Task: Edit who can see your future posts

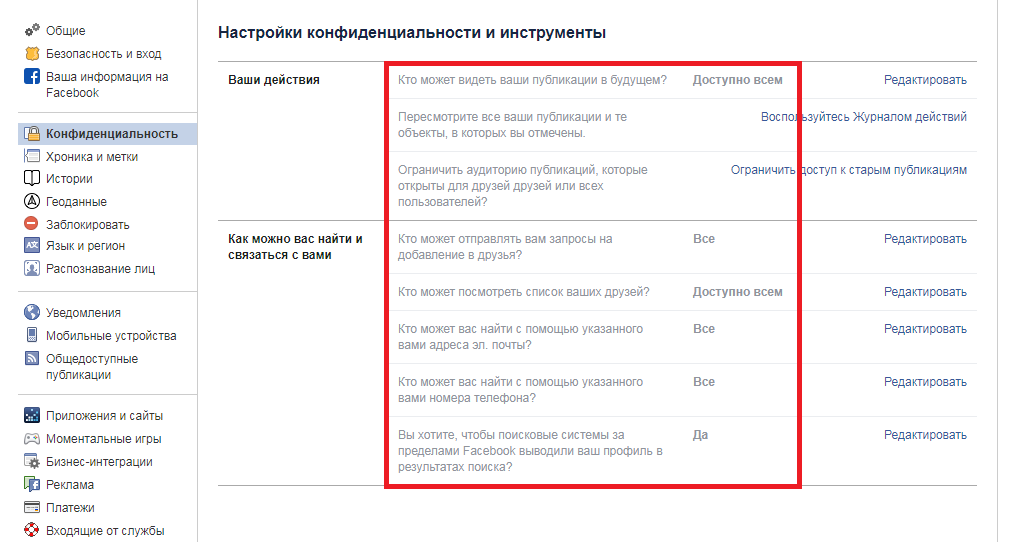Action: [925, 80]
